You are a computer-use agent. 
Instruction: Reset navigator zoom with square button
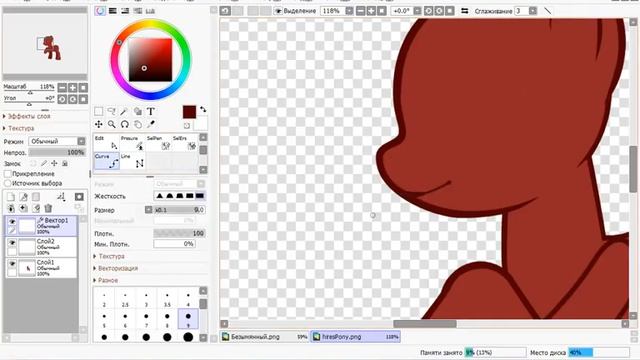(83, 87)
